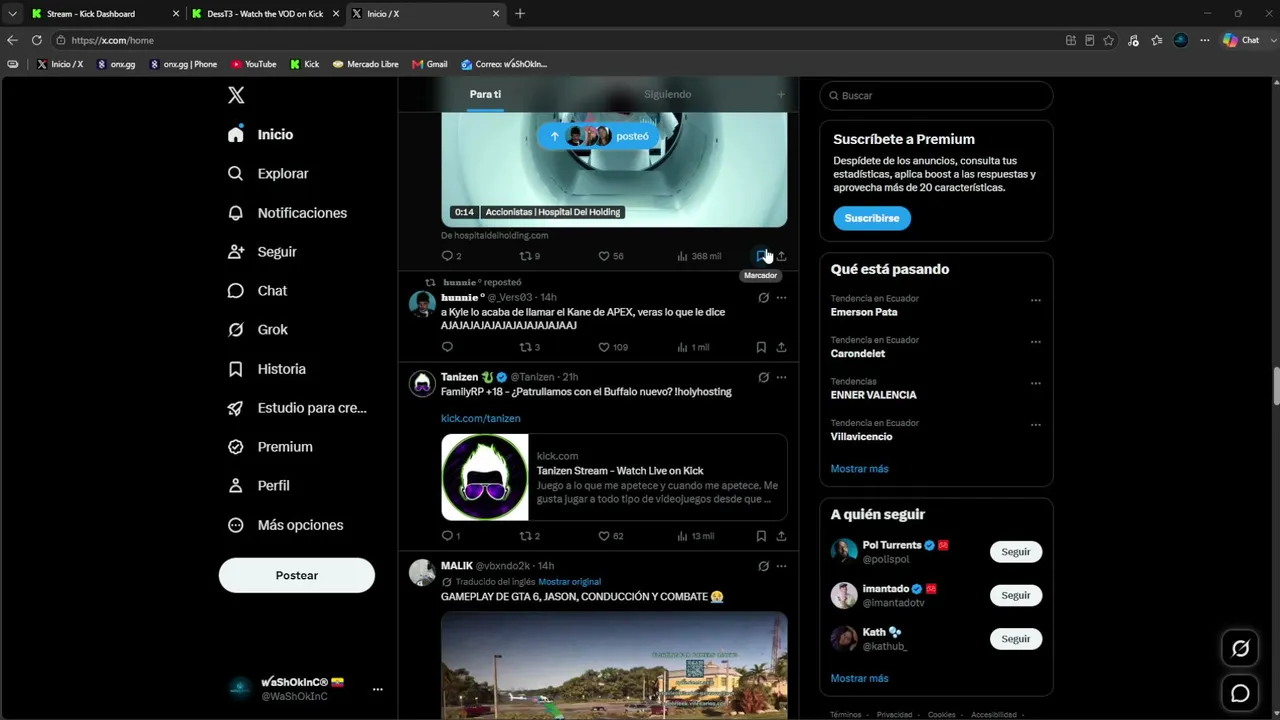This screenshot has height=720, width=1280.
Task: Share hunnie's post
Action: [781, 347]
